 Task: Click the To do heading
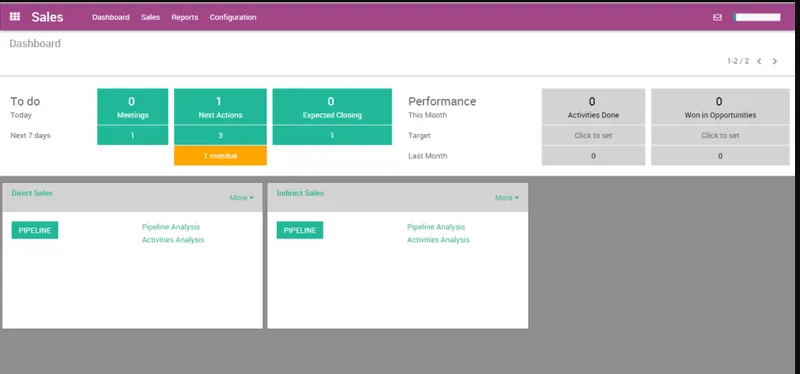[26, 101]
